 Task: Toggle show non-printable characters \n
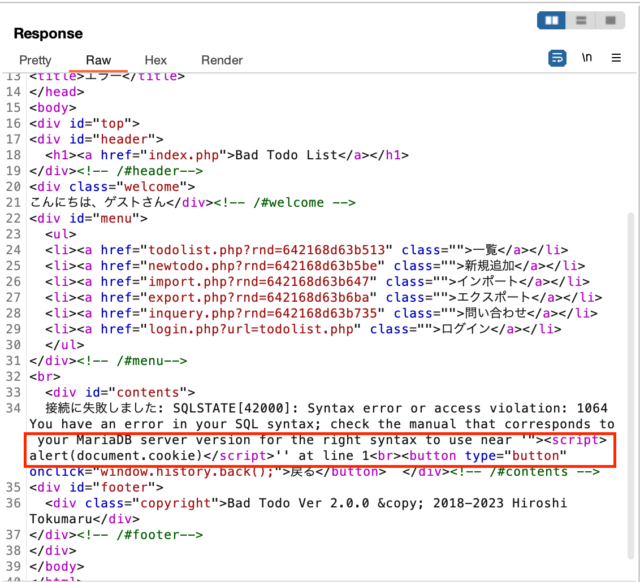coord(587,58)
